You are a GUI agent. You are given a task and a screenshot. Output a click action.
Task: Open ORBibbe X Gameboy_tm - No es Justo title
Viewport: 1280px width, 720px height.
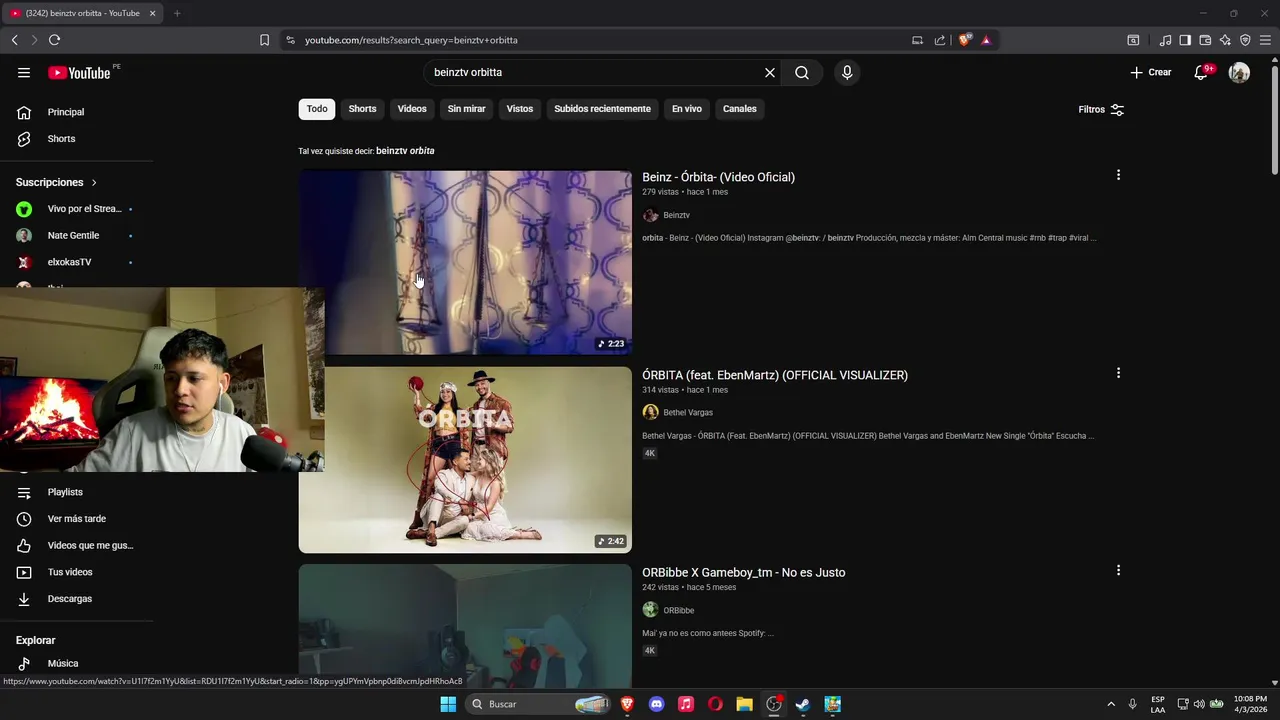click(743, 572)
